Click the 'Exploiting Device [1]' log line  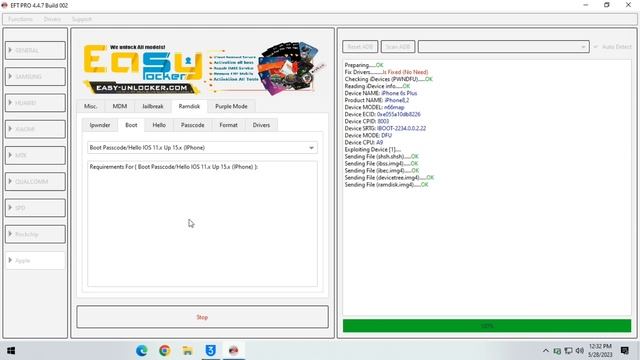[373, 149]
